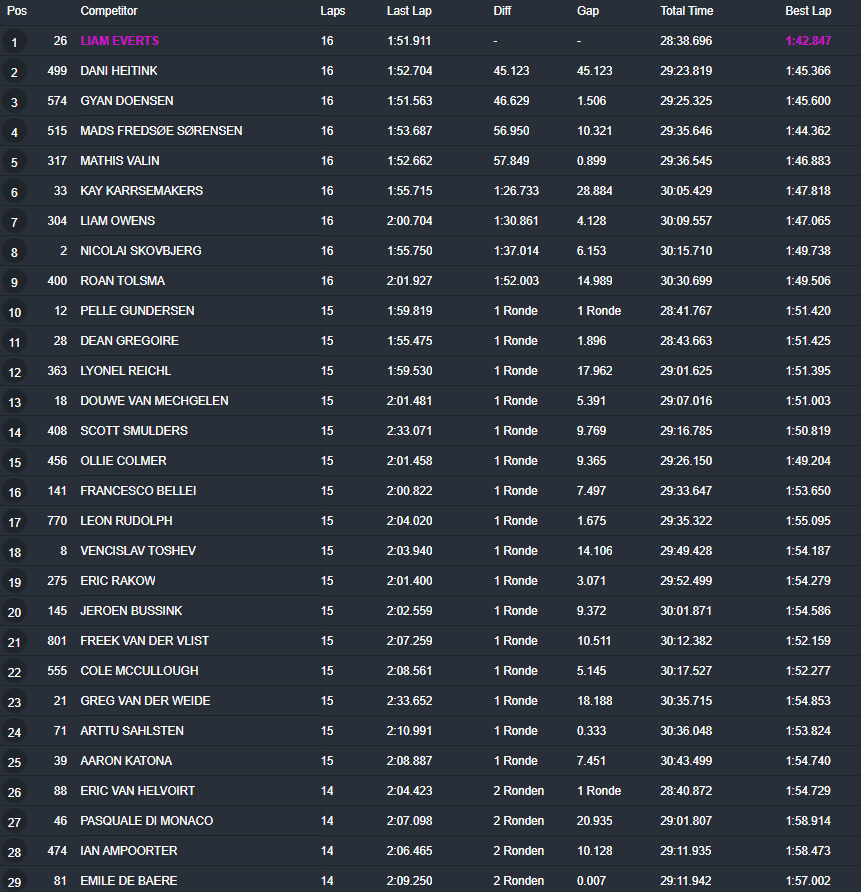Sort table by Best Lap header
The image size is (861, 892).
(x=808, y=11)
